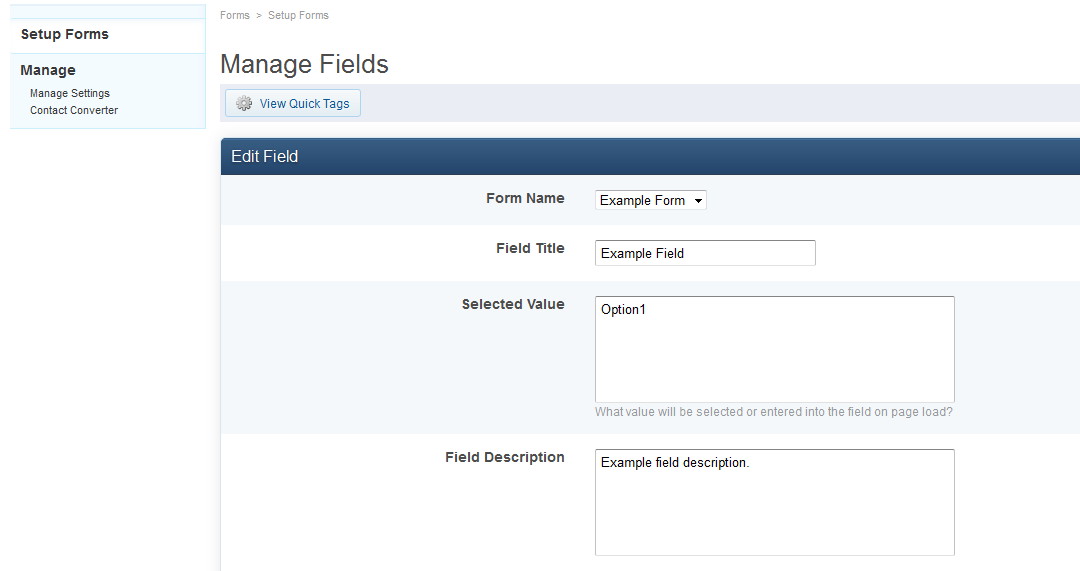This screenshot has height=571, width=1080.
Task: Click the Manage section heading in sidebar
Action: click(48, 70)
